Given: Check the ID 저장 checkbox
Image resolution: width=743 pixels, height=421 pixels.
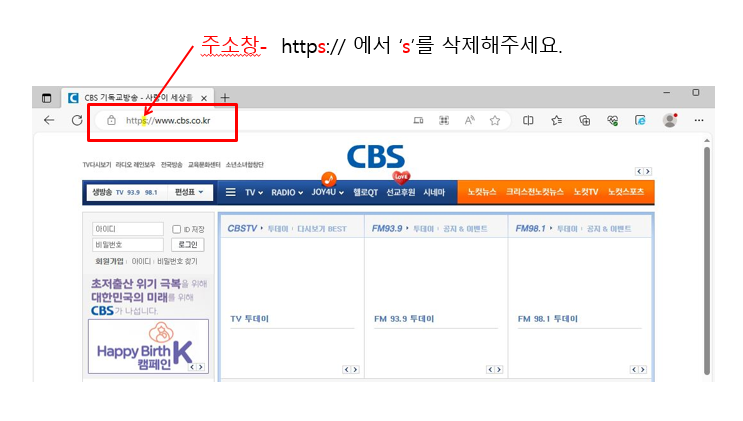Looking at the screenshot, I should click(177, 229).
